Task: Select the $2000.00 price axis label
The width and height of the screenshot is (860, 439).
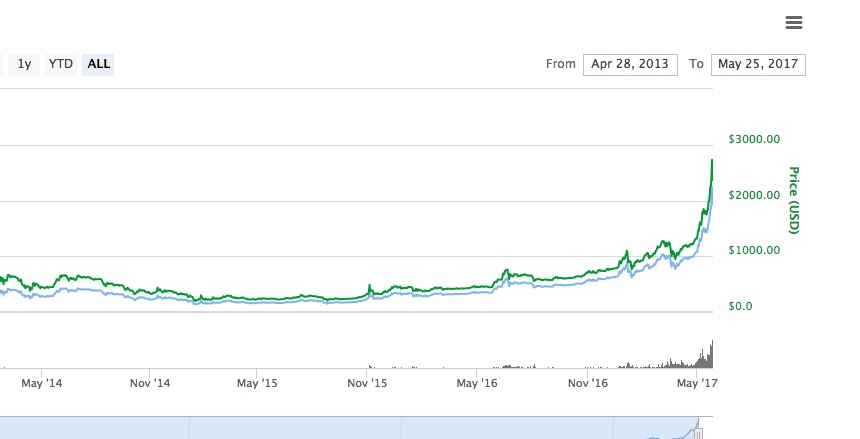Action: (x=756, y=194)
